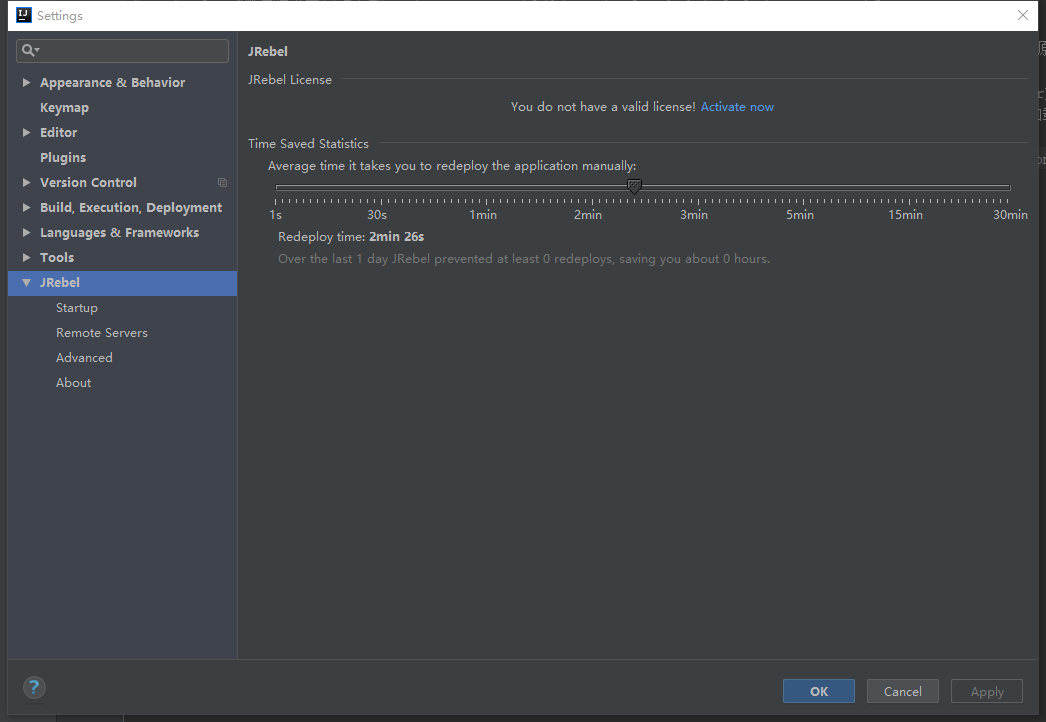The height and width of the screenshot is (722, 1046).
Task: Select Build, Execution, Deployment category
Action: pos(131,208)
